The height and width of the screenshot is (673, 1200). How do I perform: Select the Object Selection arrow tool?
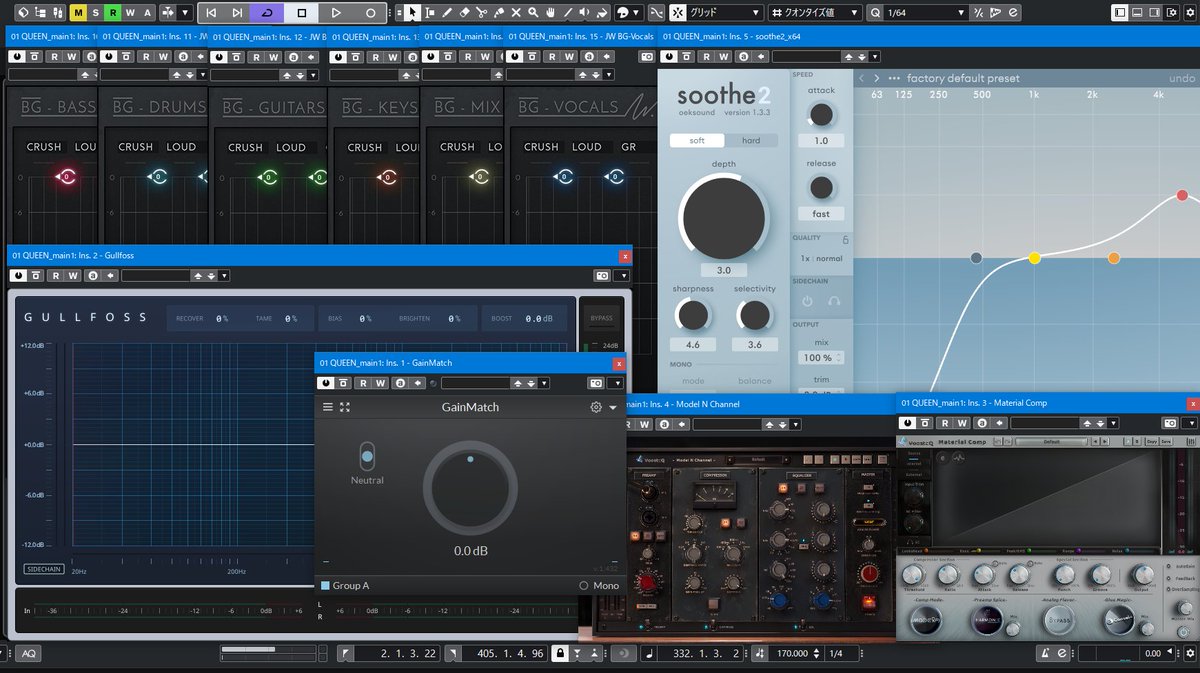[x=412, y=13]
